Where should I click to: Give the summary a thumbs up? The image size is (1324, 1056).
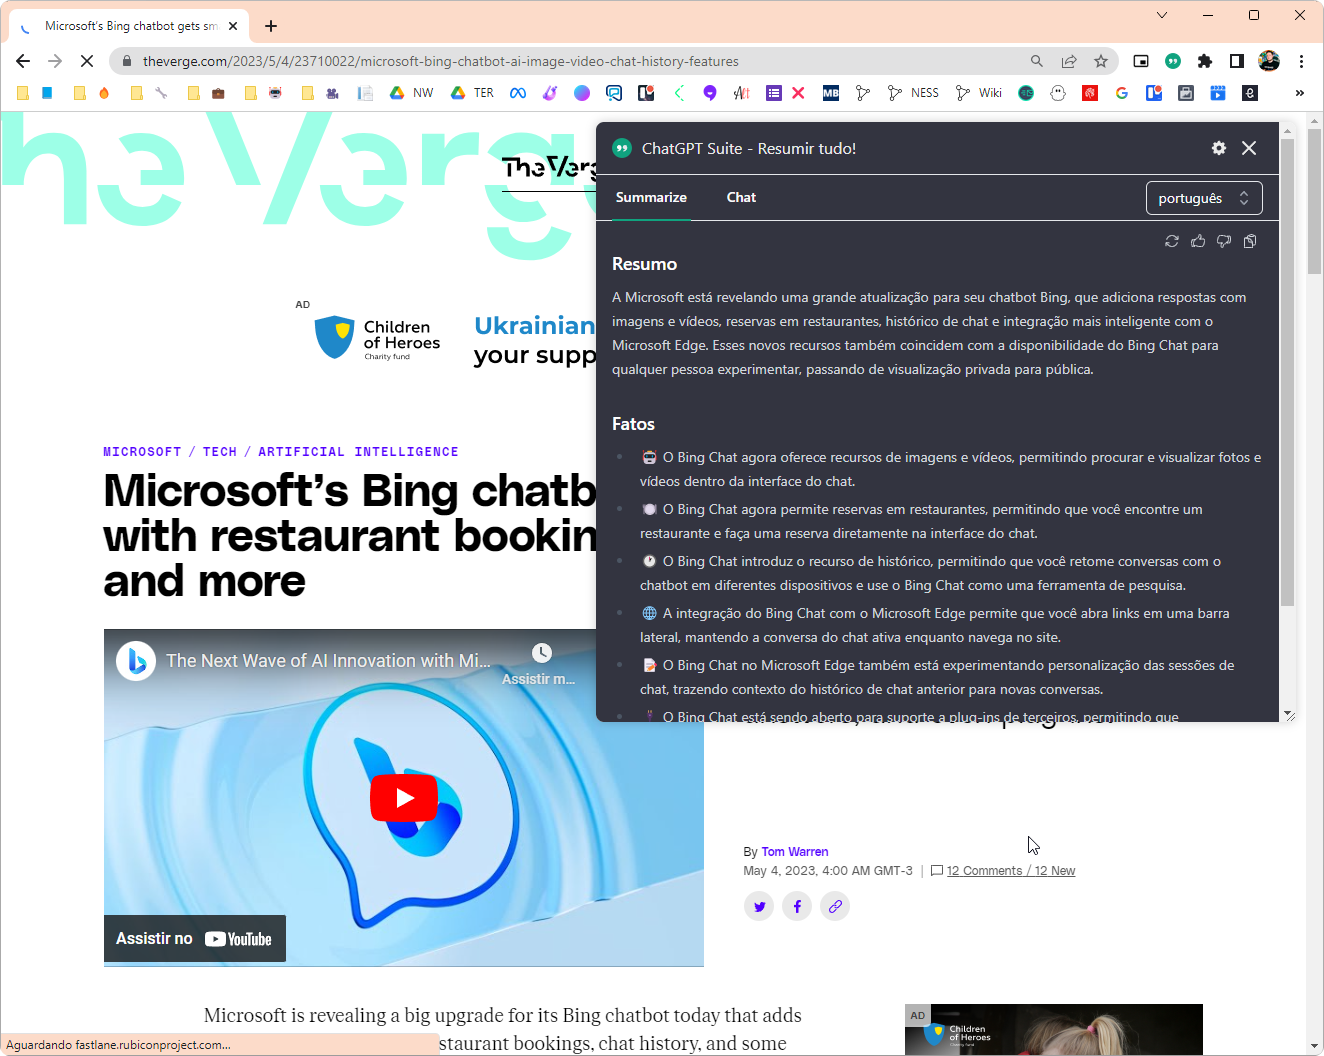click(1198, 241)
